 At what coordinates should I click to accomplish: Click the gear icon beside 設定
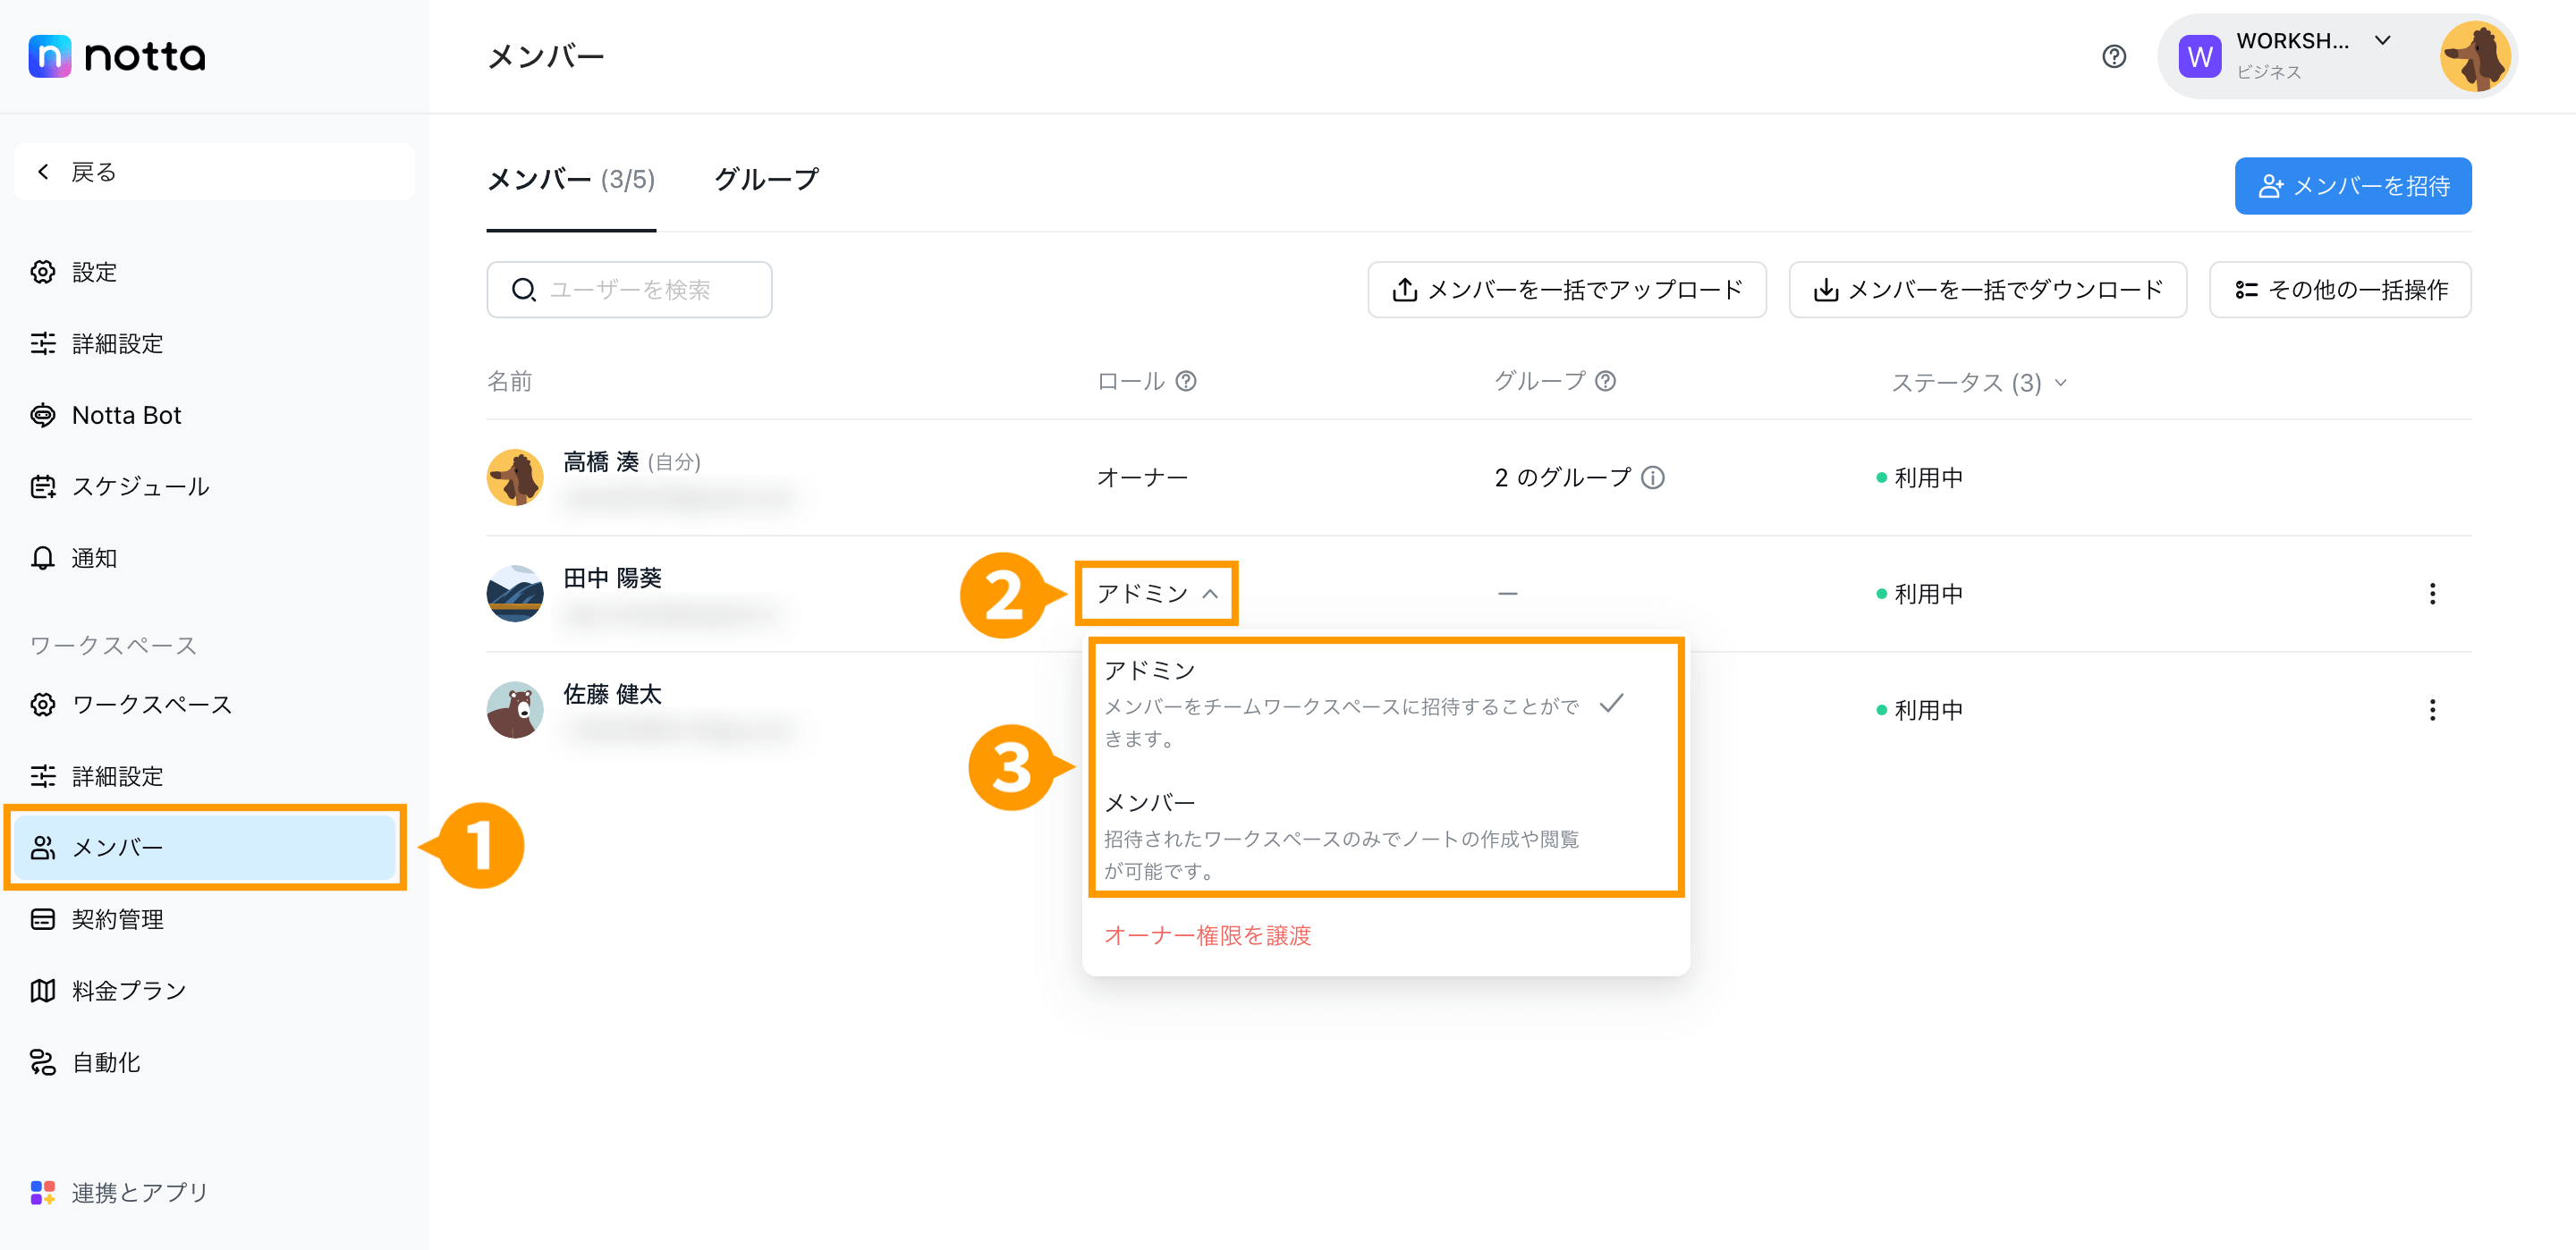(x=42, y=272)
